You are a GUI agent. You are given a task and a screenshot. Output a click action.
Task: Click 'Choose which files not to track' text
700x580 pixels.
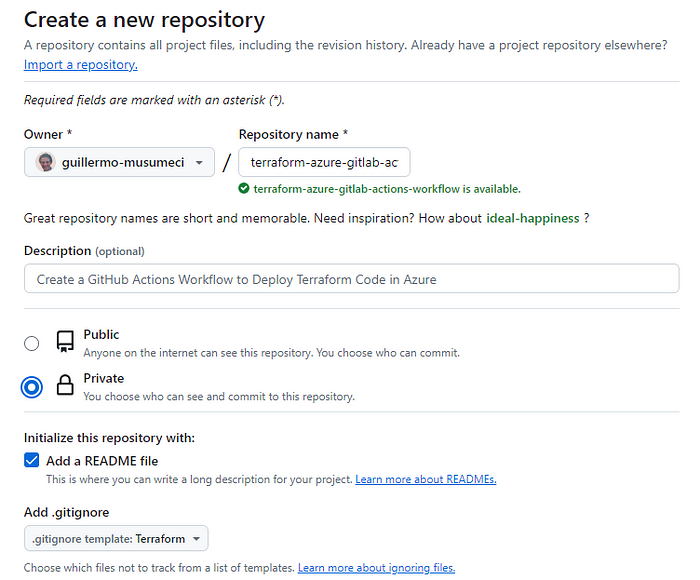click(x=159, y=567)
